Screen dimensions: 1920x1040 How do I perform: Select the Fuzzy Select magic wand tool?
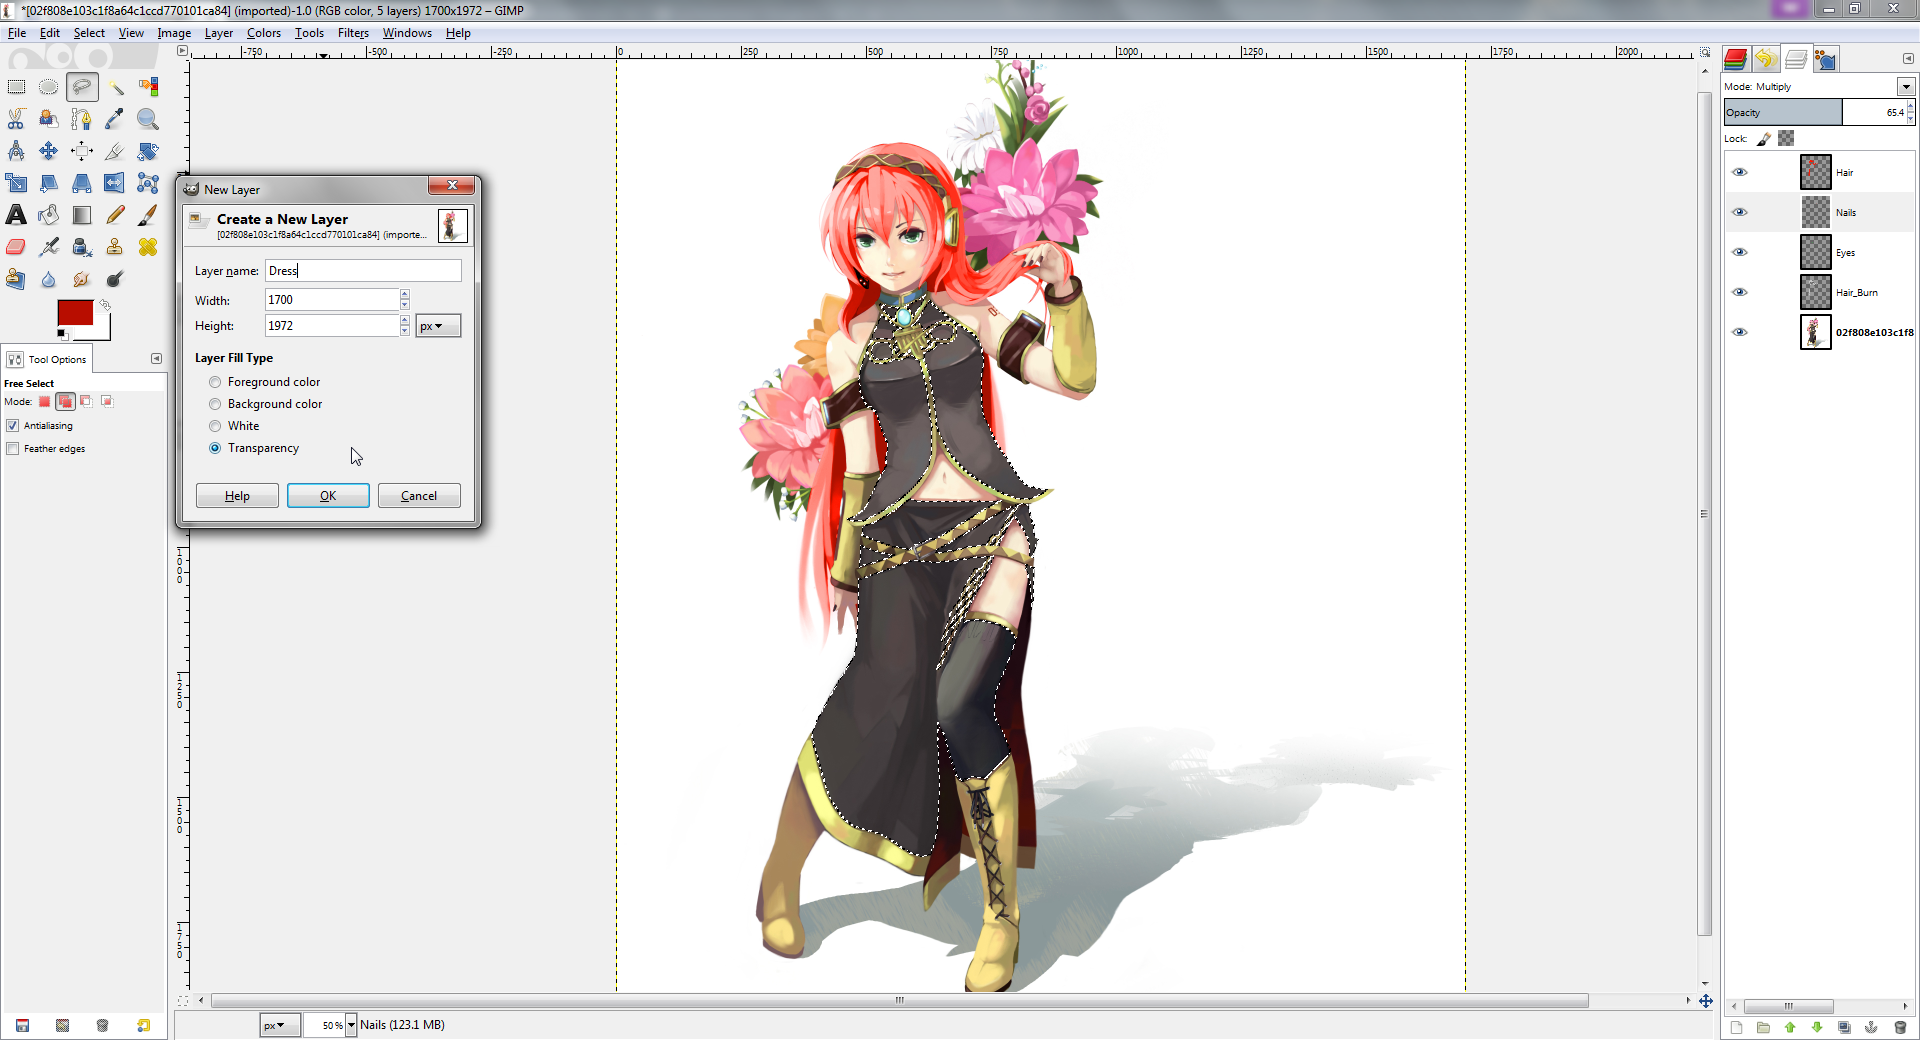[x=115, y=87]
